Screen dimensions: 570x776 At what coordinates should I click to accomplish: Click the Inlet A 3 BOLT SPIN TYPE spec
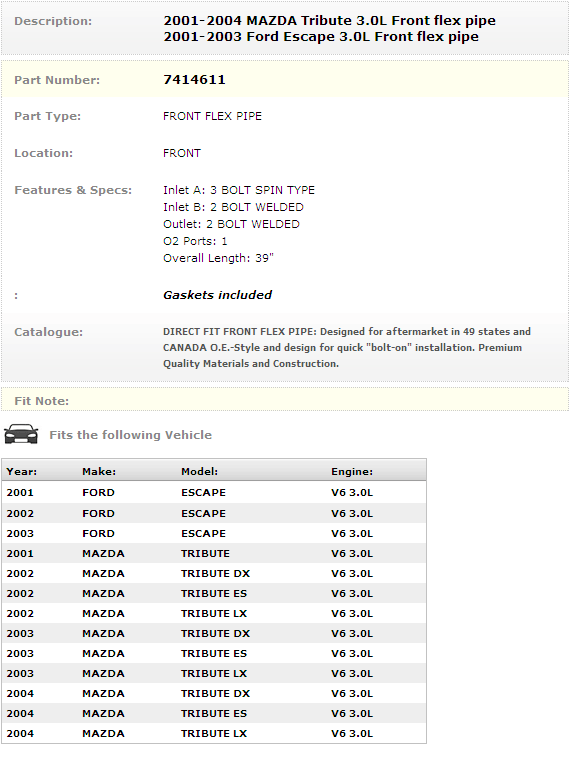(x=239, y=190)
